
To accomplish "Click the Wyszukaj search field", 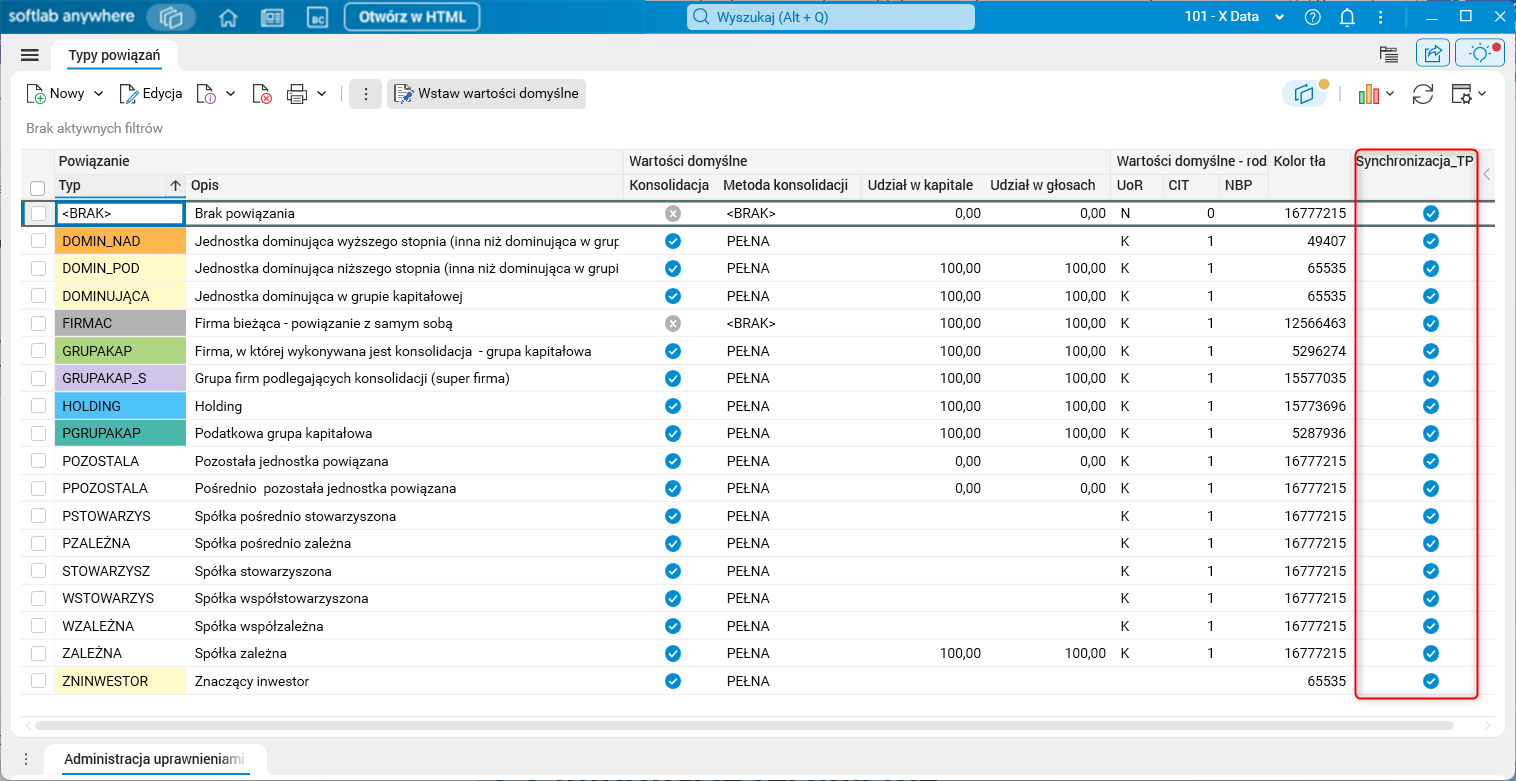I will tap(830, 17).
